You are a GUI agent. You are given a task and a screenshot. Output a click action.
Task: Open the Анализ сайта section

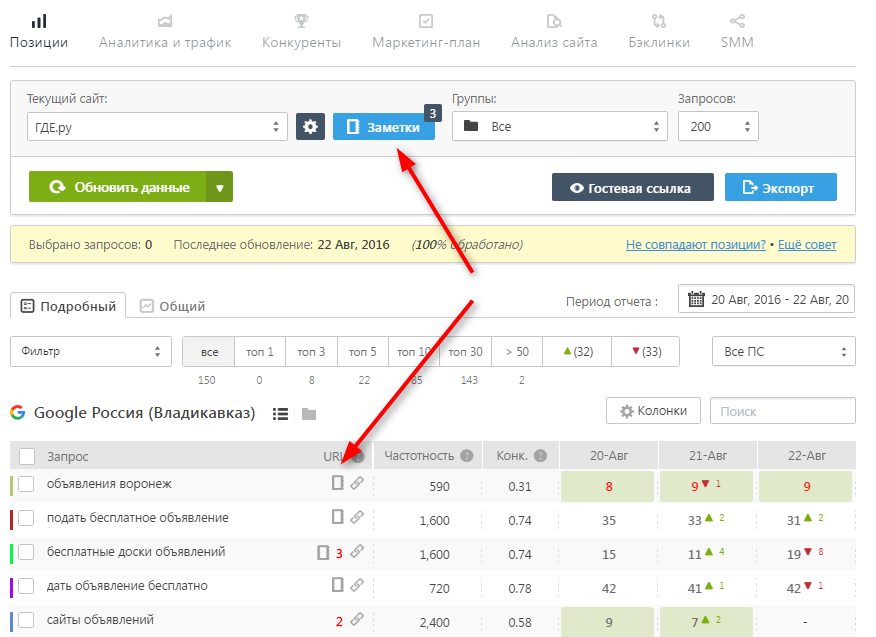tap(554, 32)
